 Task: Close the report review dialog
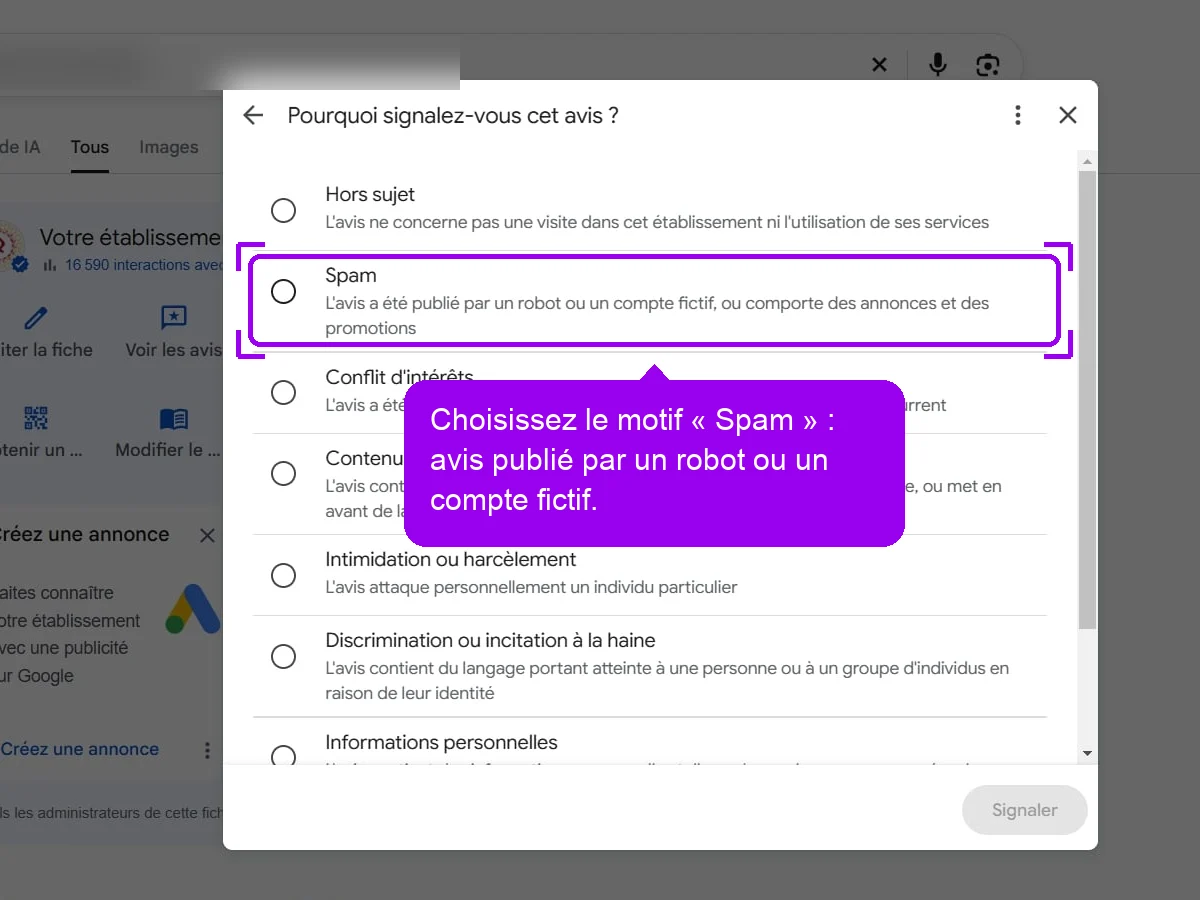pyautogui.click(x=1068, y=115)
